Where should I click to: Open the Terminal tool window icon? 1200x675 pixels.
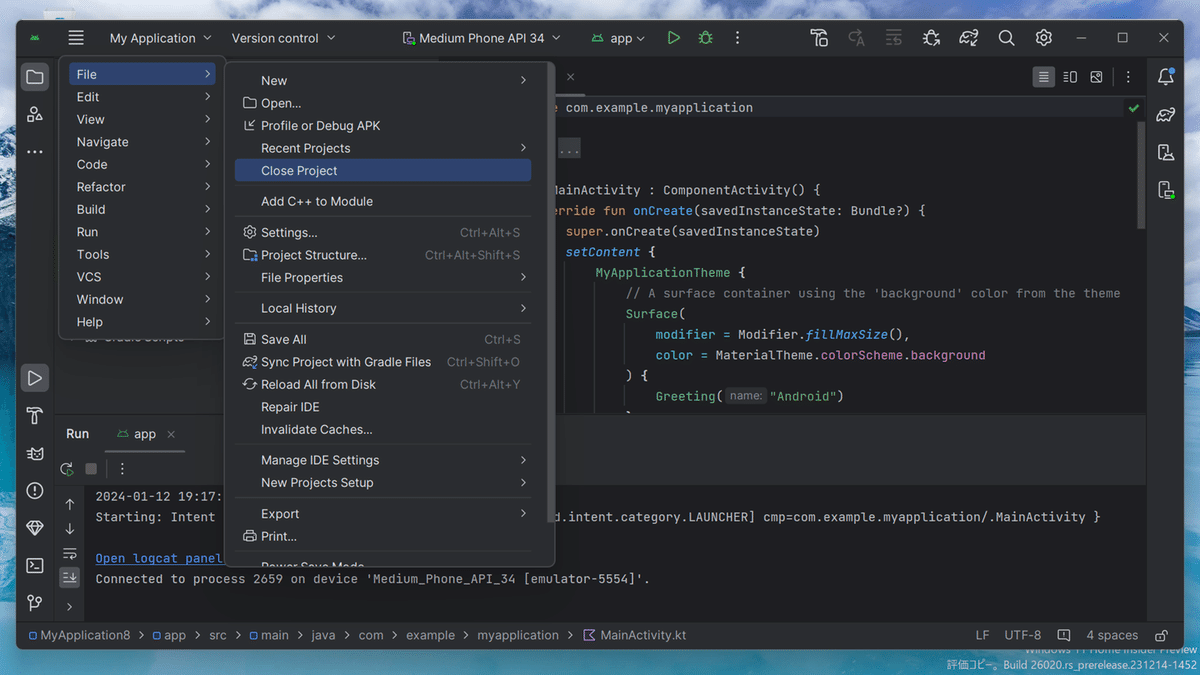click(35, 565)
